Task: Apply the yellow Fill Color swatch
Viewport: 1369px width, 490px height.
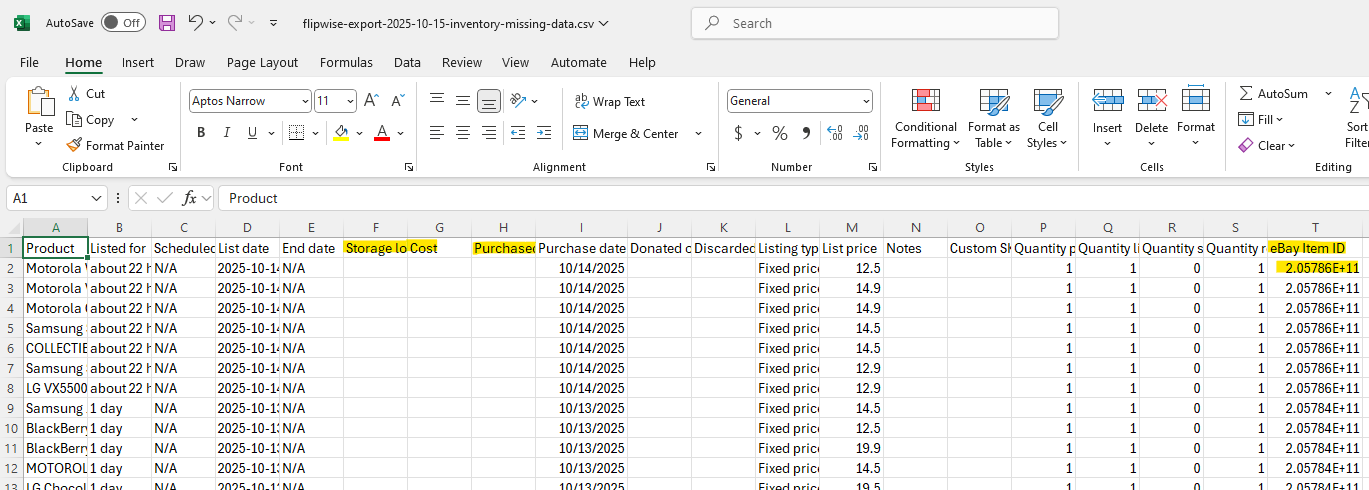Action: tap(342, 133)
